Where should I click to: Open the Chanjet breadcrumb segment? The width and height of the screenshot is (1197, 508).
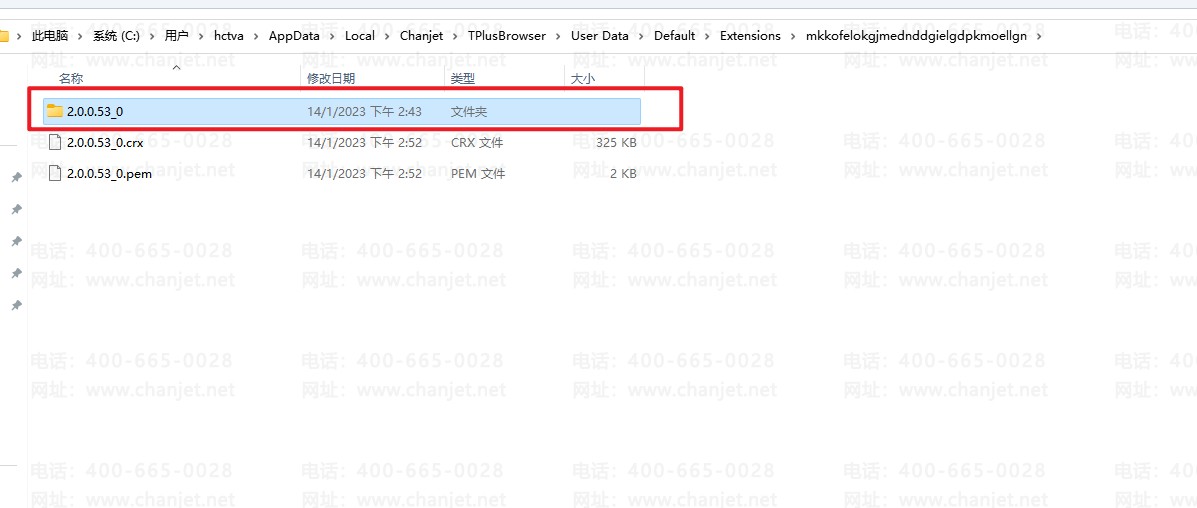[x=422, y=35]
